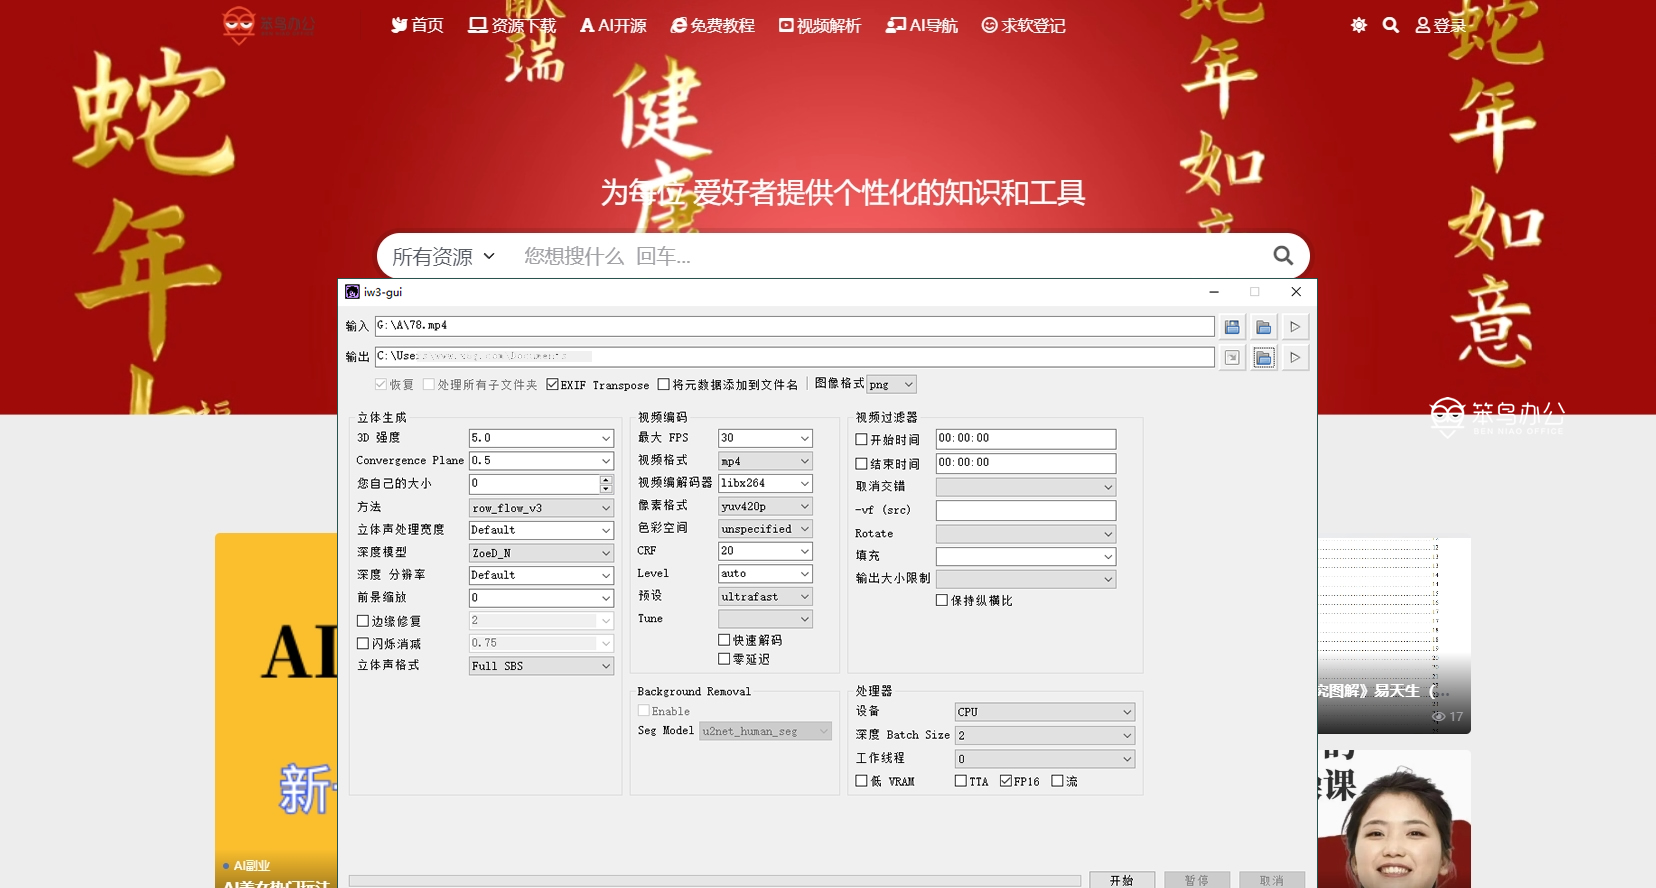Viewport: 1656px width, 888px height.
Task: Click the website search magnifier icon
Action: click(1283, 256)
